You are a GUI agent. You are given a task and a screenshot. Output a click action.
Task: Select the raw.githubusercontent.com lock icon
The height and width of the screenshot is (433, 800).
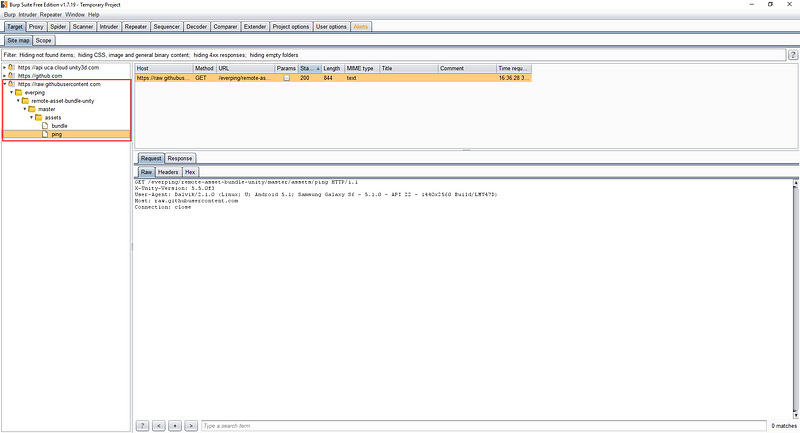coord(11,84)
